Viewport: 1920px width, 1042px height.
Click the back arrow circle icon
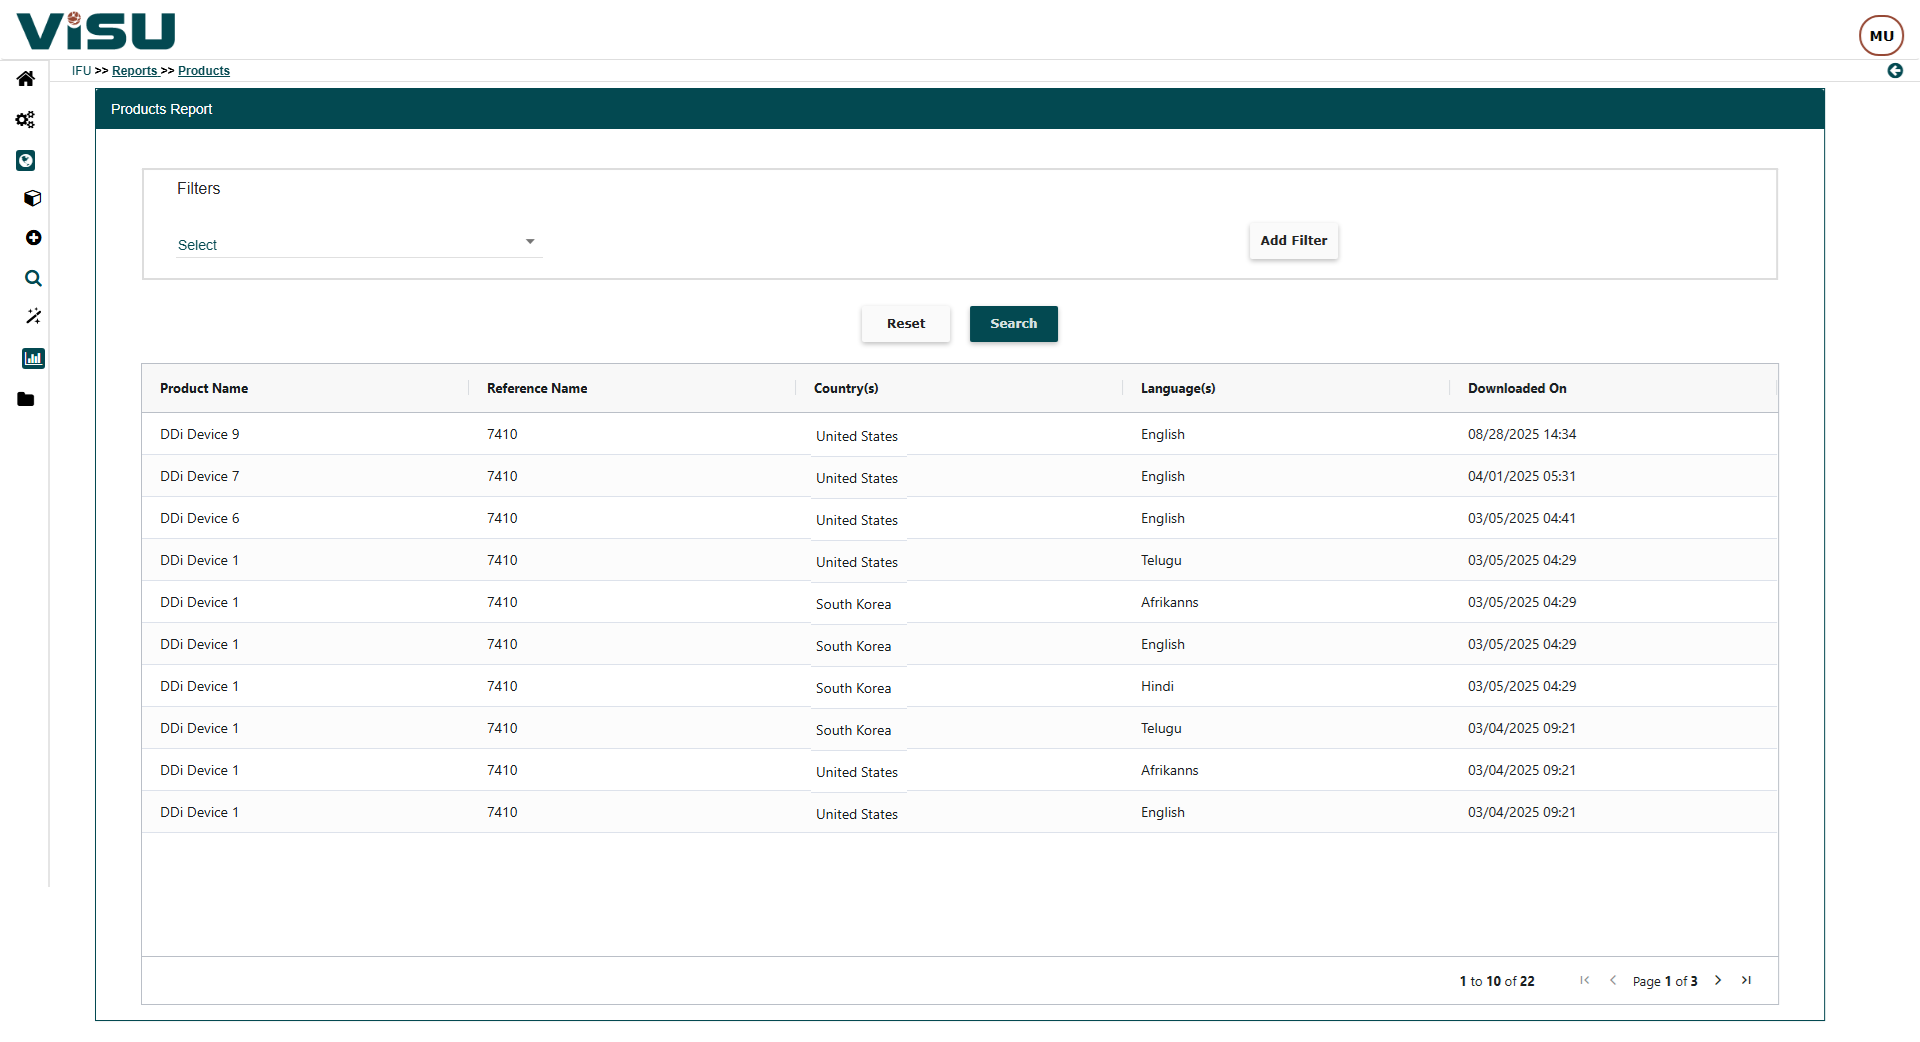(1895, 71)
